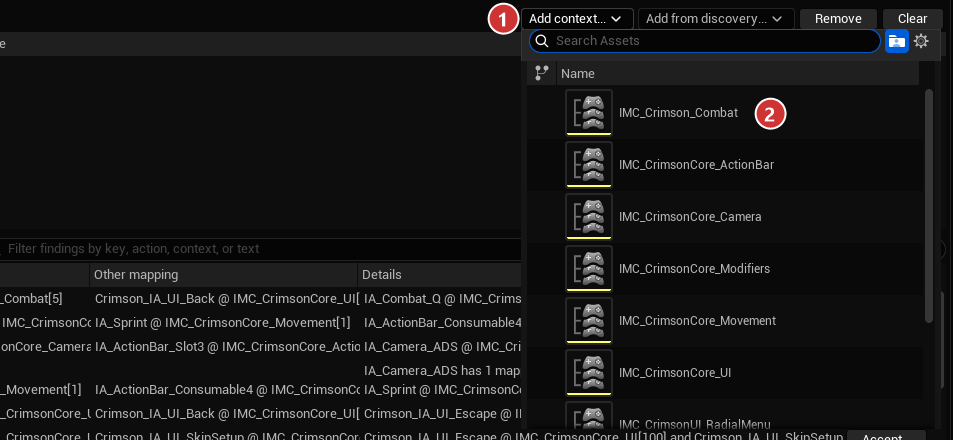The image size is (953, 440).
Task: Click the Clear button
Action: (912, 19)
